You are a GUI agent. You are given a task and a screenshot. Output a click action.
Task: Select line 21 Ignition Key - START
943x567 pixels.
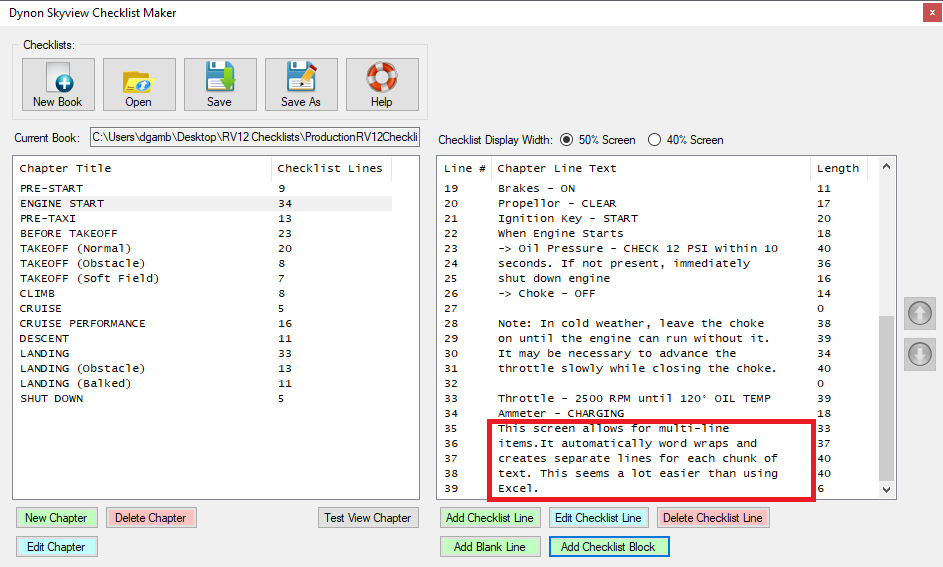tap(655, 218)
